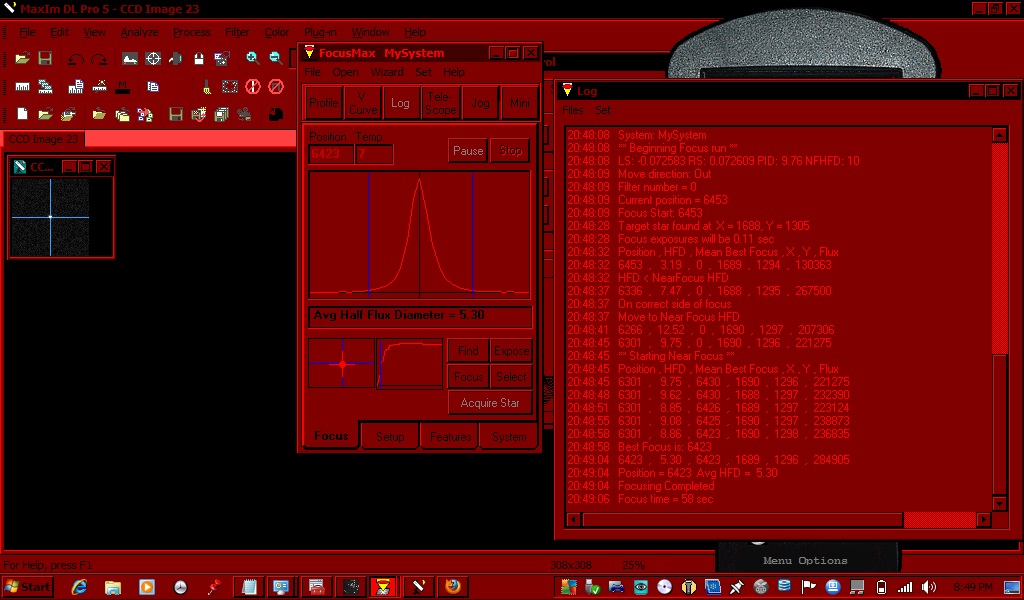Click the V Curve button in FocusMax
The width and height of the screenshot is (1024, 600).
pyautogui.click(x=362, y=103)
